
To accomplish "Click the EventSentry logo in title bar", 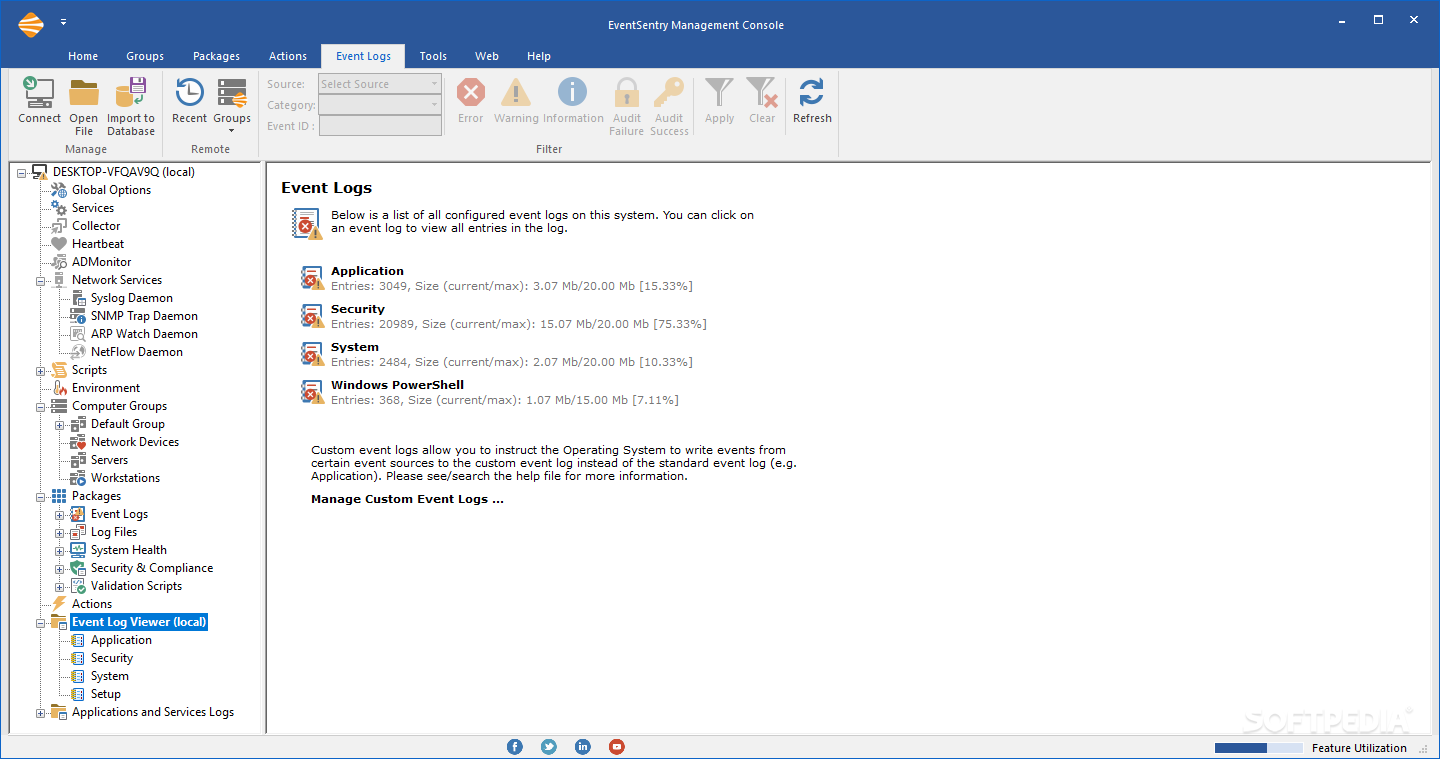I will point(31,24).
